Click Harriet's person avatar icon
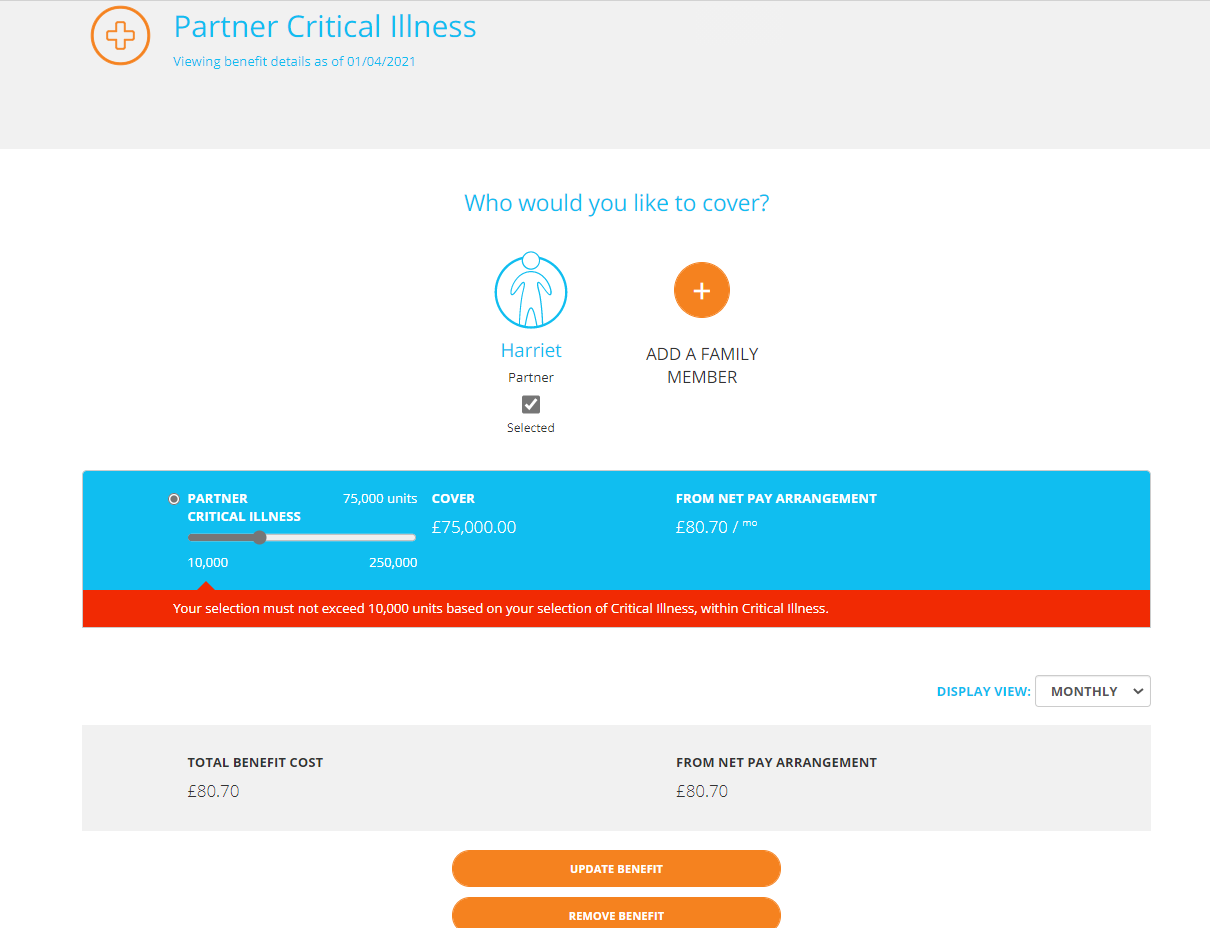1210x928 pixels. pyautogui.click(x=531, y=291)
